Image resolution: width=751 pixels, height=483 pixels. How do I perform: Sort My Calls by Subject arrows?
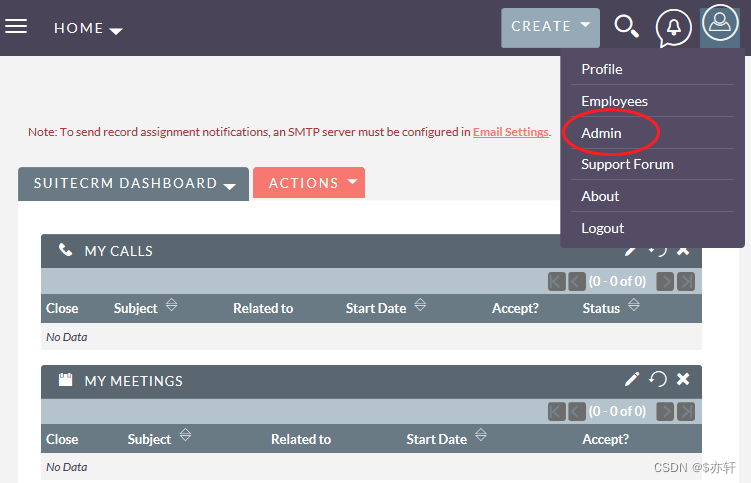click(x=171, y=305)
